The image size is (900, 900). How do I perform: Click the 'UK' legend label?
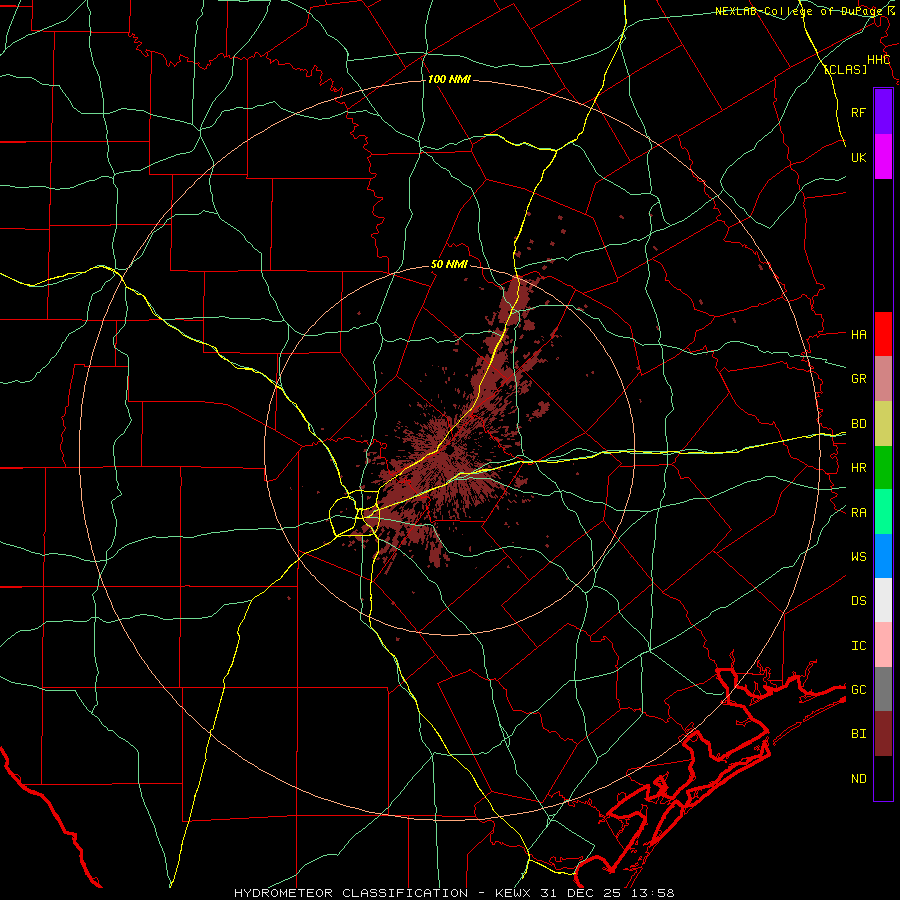click(x=858, y=157)
